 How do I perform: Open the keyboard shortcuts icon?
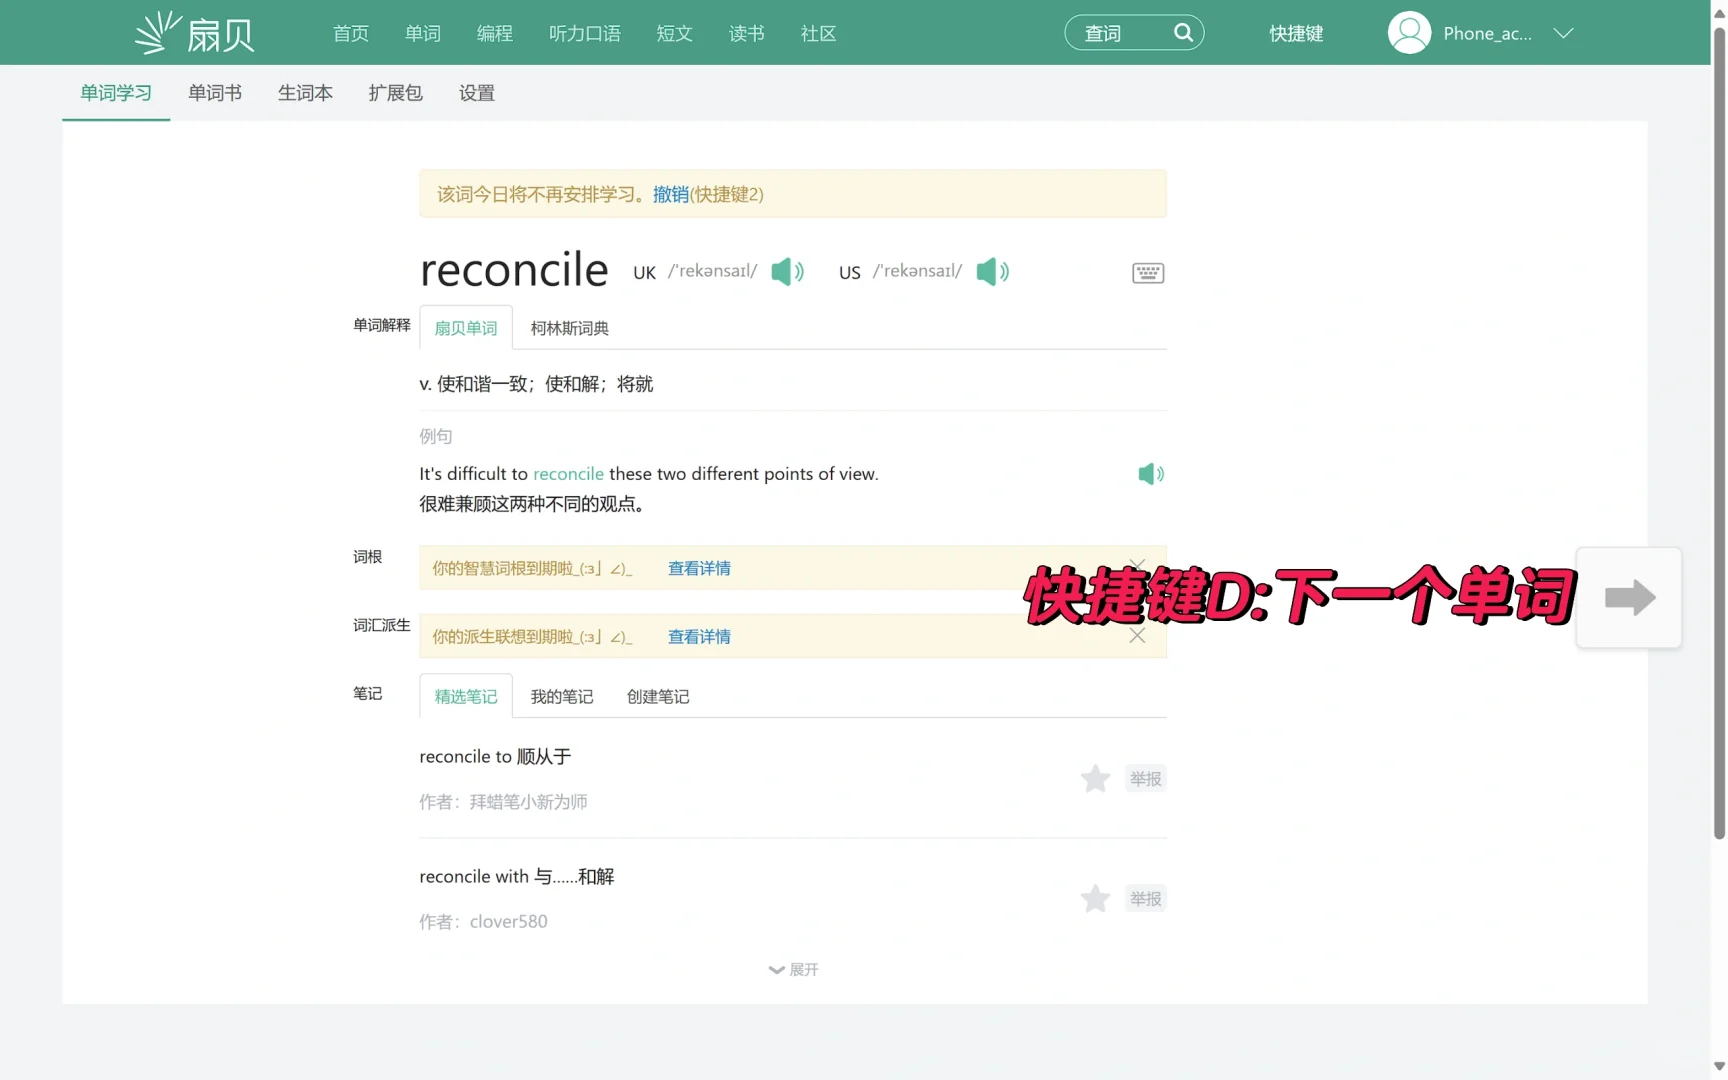(x=1146, y=272)
